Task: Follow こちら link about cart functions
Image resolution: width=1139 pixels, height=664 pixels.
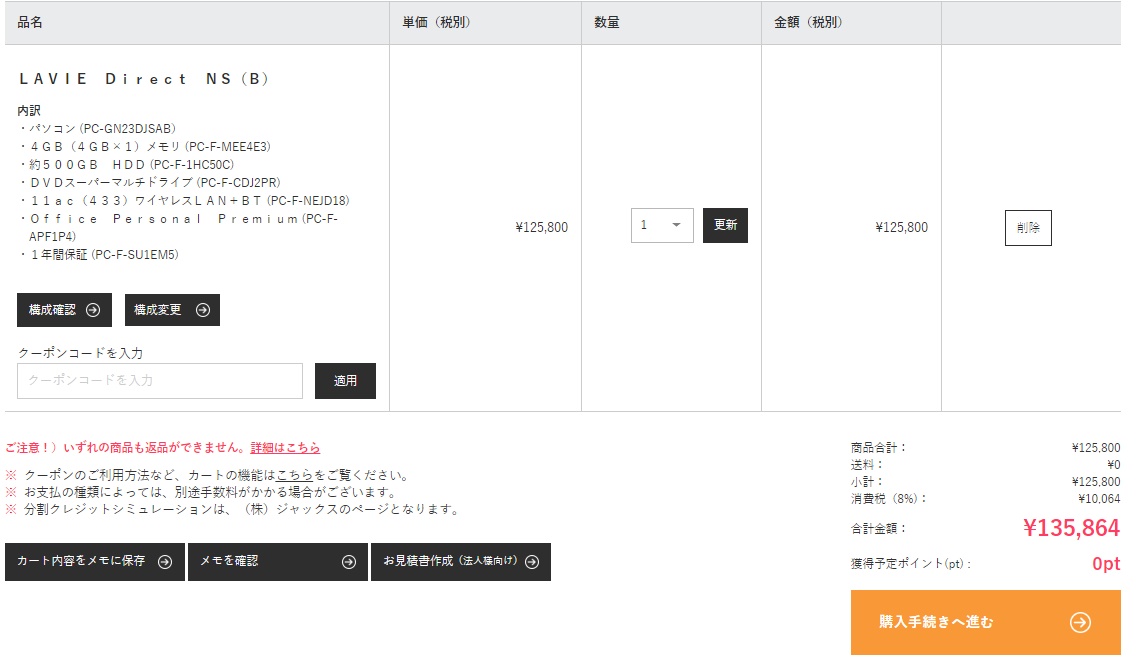Action: coord(294,475)
